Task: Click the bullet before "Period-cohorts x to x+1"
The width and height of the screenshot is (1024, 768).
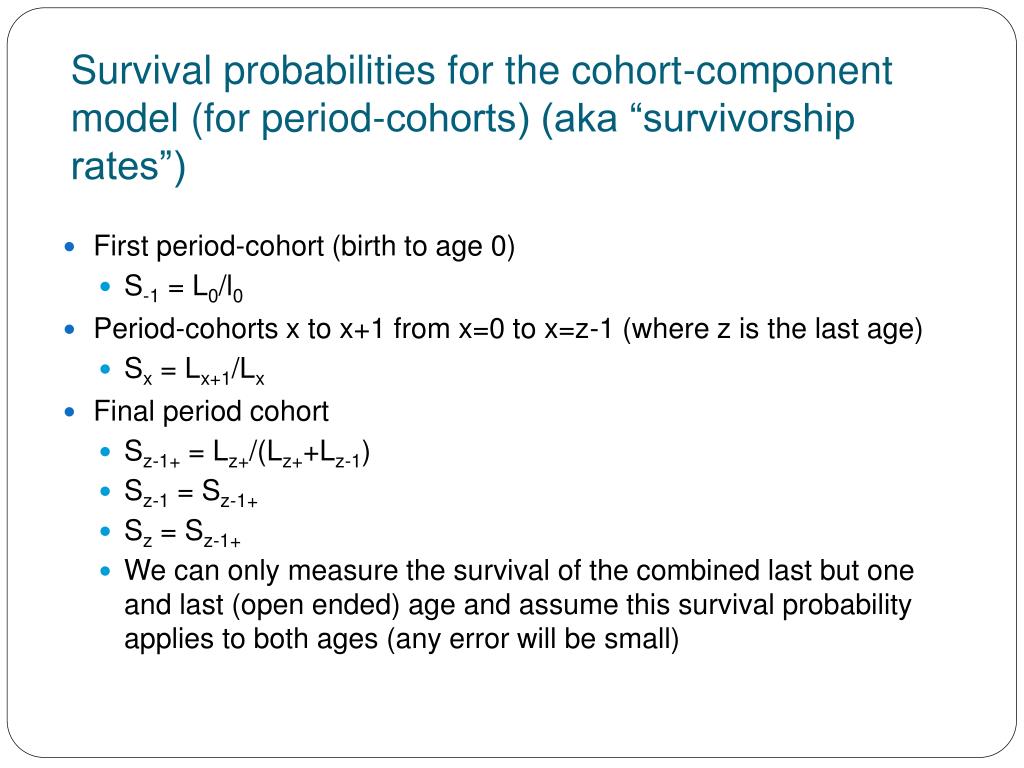Action: (x=71, y=329)
